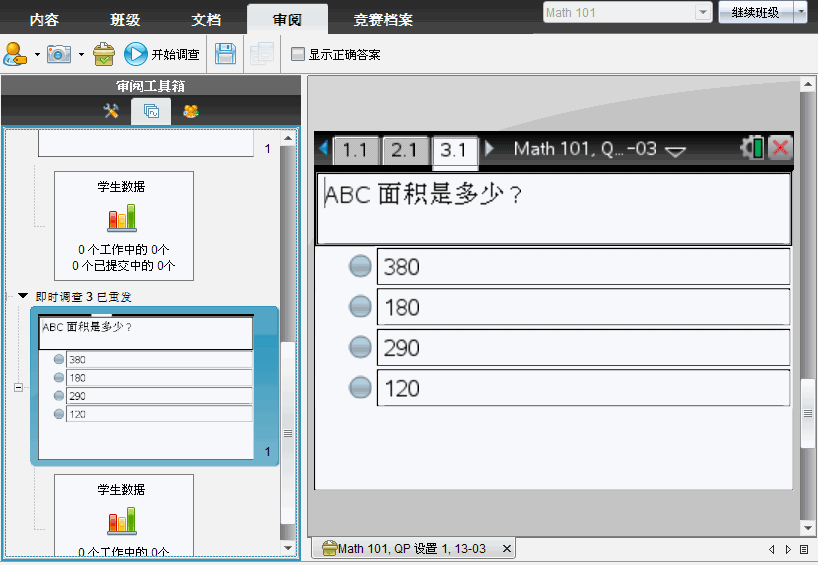This screenshot has width=818, height=565.
Task: Collapse the 即时调查 3 已重发 tree node
Action: tap(23, 296)
